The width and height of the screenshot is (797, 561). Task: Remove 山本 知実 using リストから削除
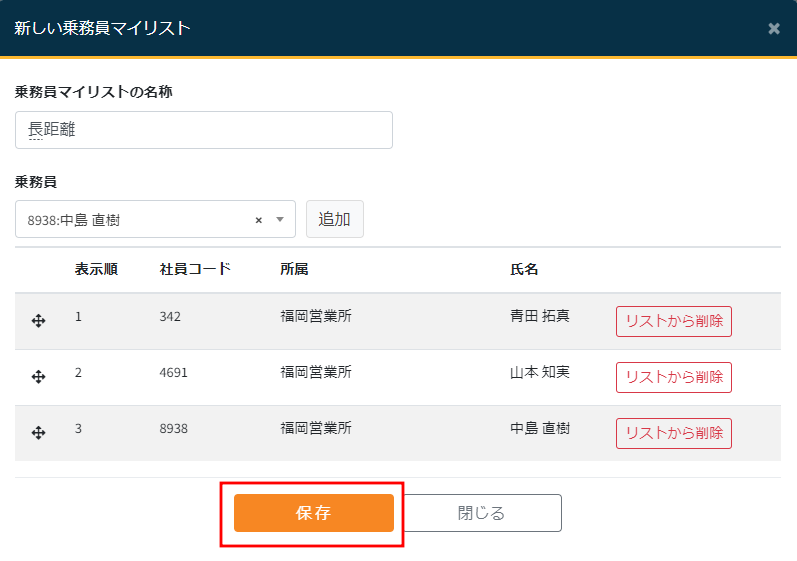point(673,377)
